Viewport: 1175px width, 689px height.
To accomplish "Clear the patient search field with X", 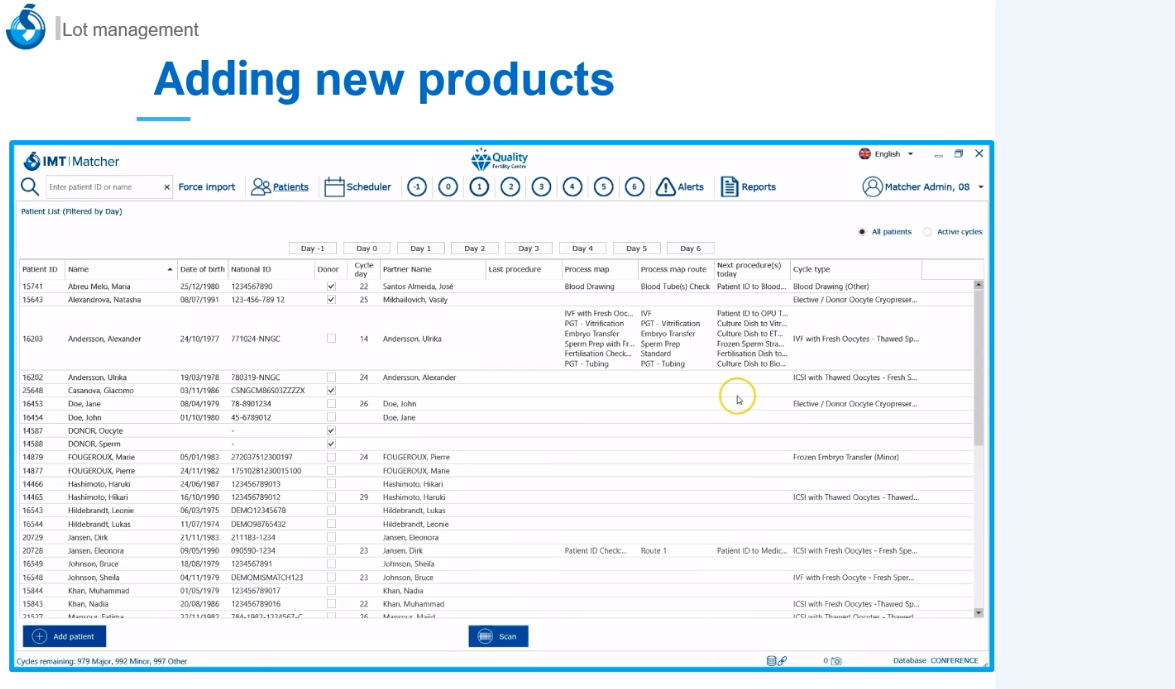I will 167,187.
